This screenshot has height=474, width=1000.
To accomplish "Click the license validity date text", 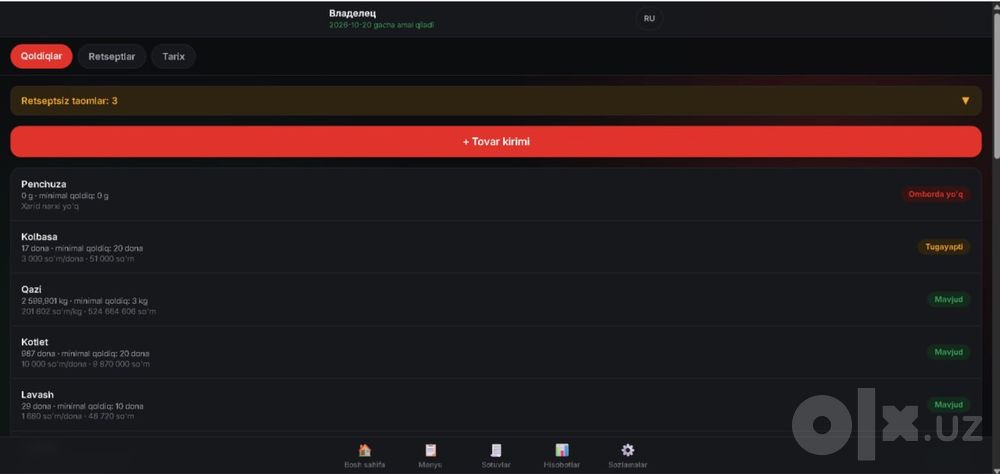I will 381,25.
